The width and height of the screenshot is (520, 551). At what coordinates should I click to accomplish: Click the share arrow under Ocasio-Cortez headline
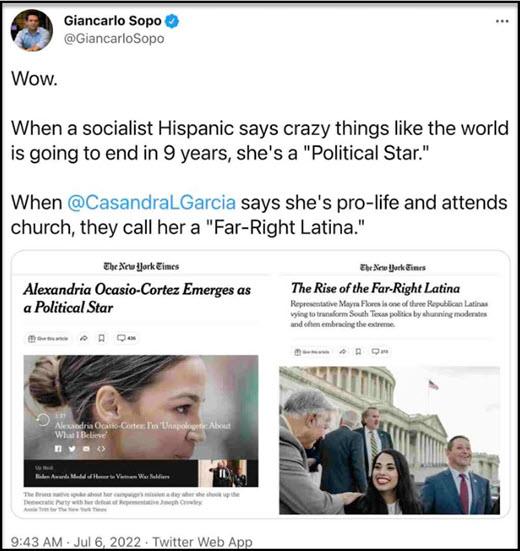(x=84, y=338)
